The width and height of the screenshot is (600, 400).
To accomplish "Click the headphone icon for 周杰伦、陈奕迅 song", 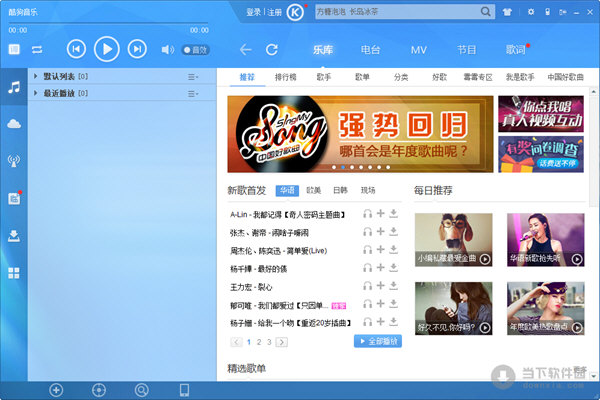I will [367, 250].
